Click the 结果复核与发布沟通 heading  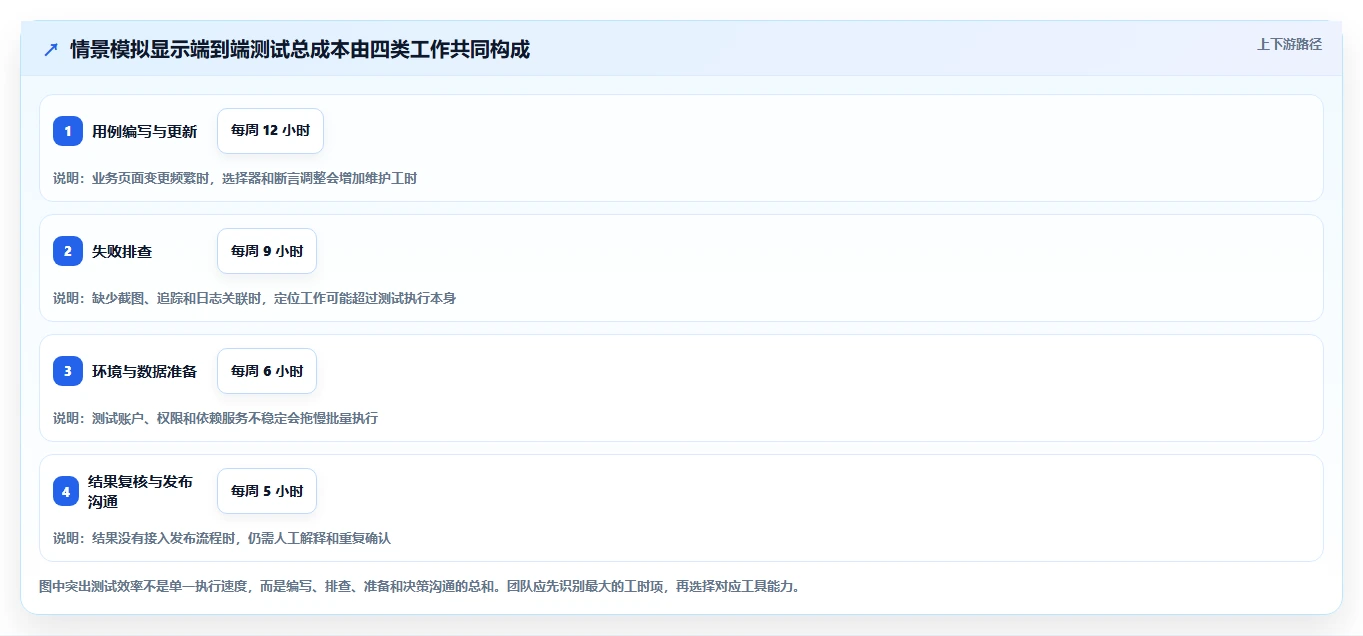(x=140, y=491)
